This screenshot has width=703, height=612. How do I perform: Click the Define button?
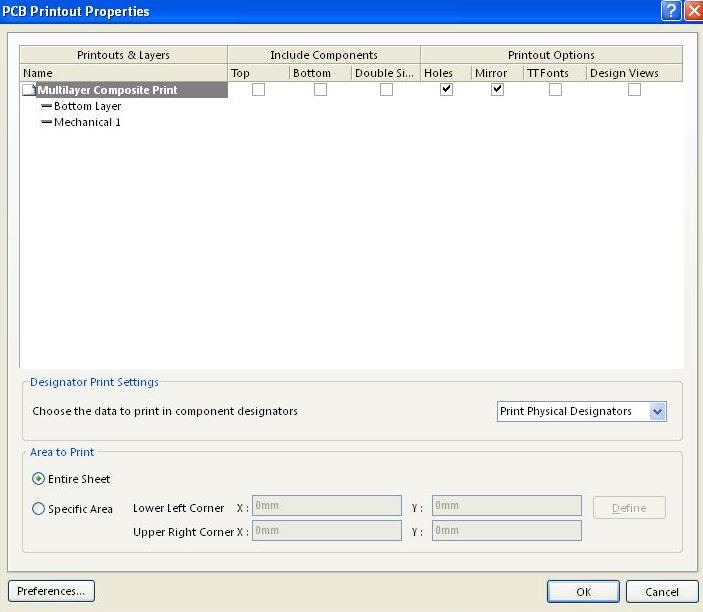pyautogui.click(x=629, y=508)
